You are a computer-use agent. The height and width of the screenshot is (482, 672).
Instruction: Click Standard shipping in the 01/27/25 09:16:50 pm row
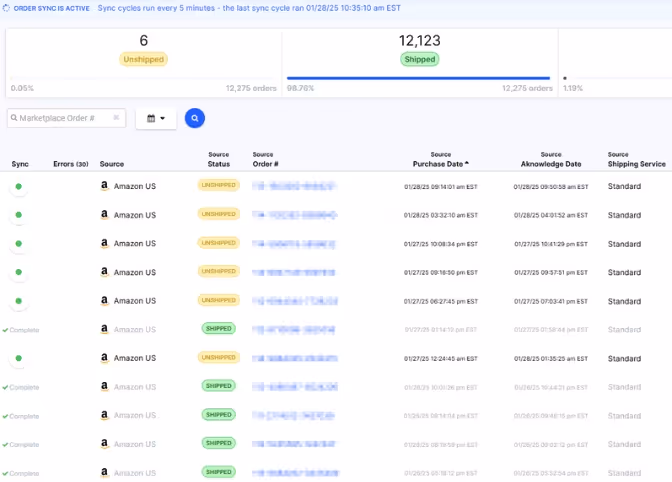624,272
